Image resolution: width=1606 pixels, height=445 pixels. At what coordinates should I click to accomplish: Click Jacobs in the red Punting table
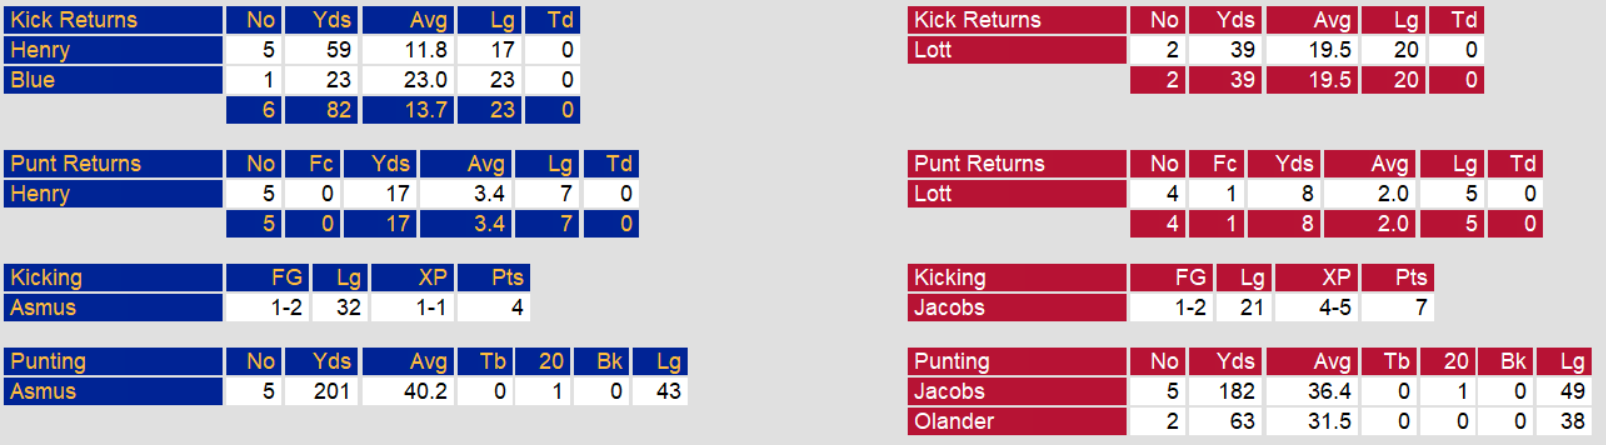(x=949, y=392)
